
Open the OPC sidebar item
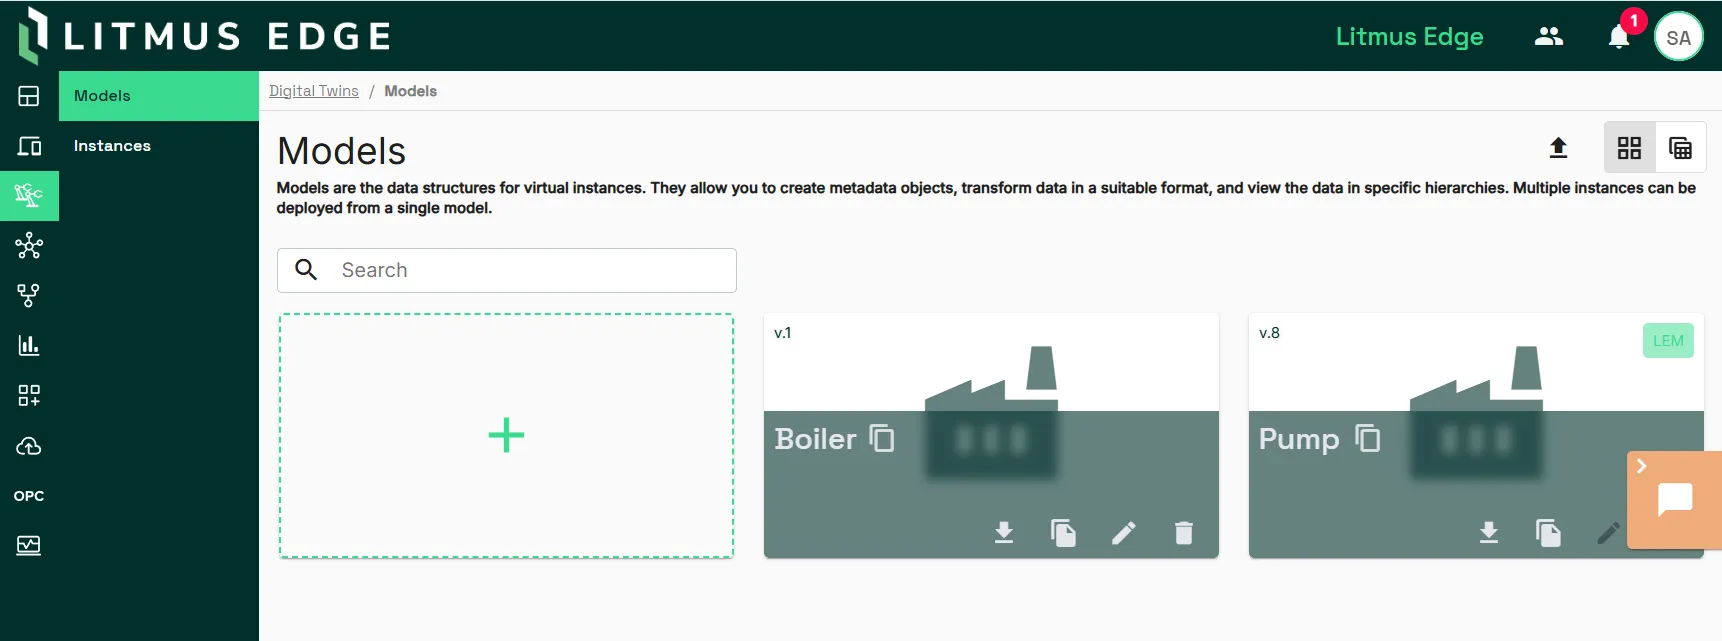tap(29, 496)
